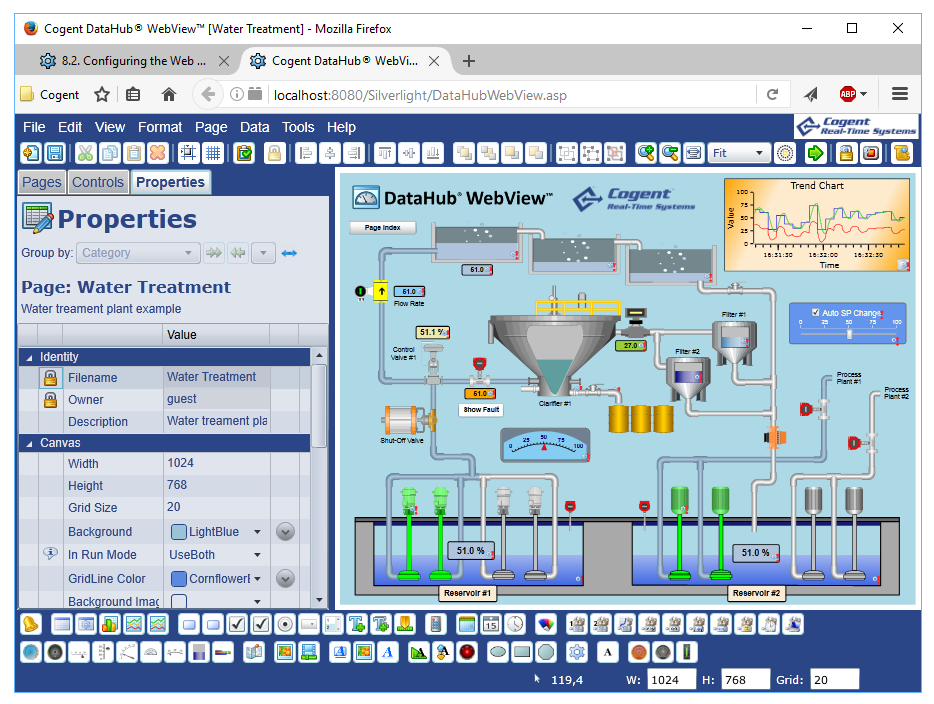This screenshot has height=704, width=934.
Task: Open the Data menu
Action: pyautogui.click(x=254, y=127)
